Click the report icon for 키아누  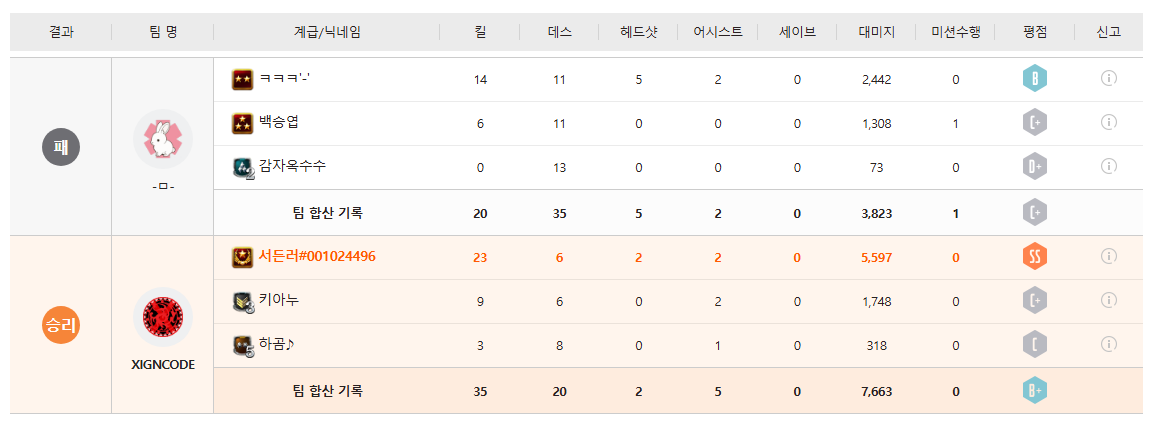(x=1108, y=300)
